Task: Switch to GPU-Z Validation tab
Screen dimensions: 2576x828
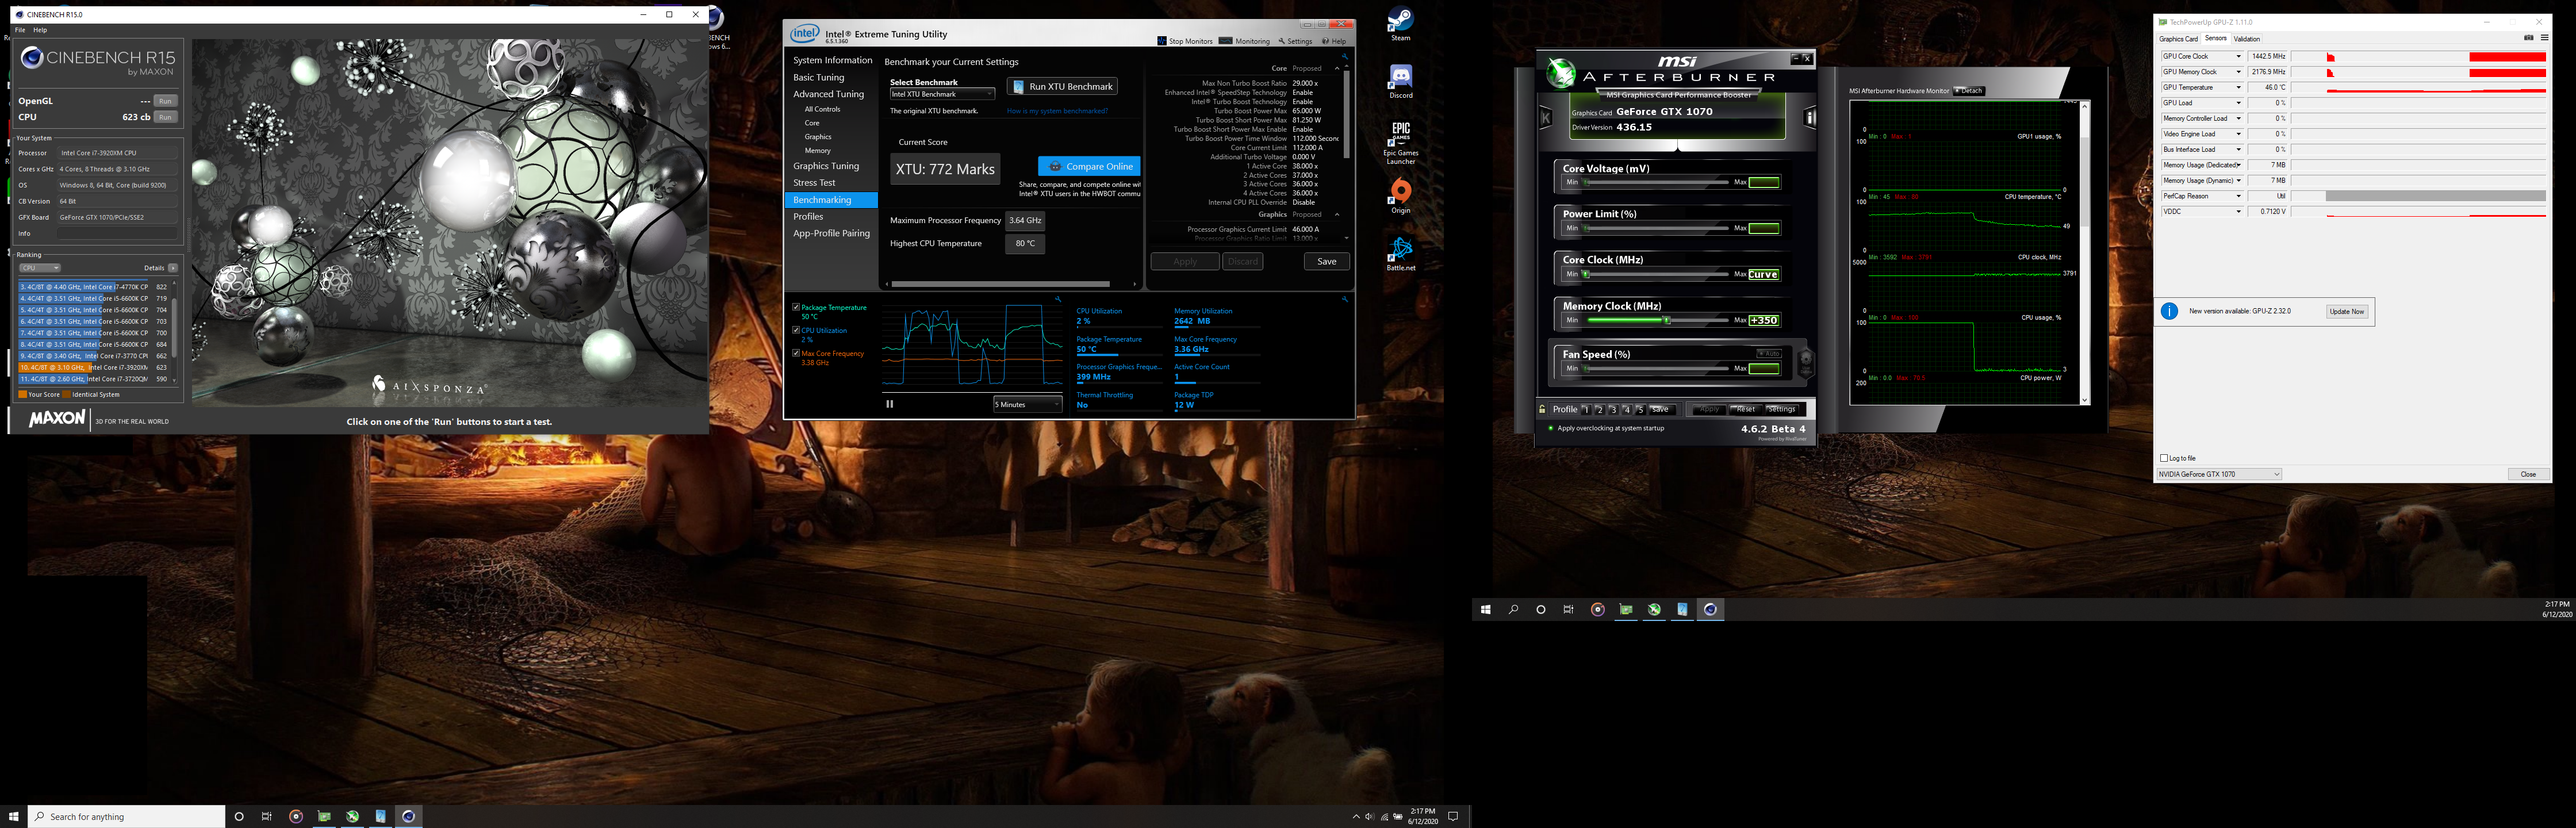Action: click(2247, 39)
